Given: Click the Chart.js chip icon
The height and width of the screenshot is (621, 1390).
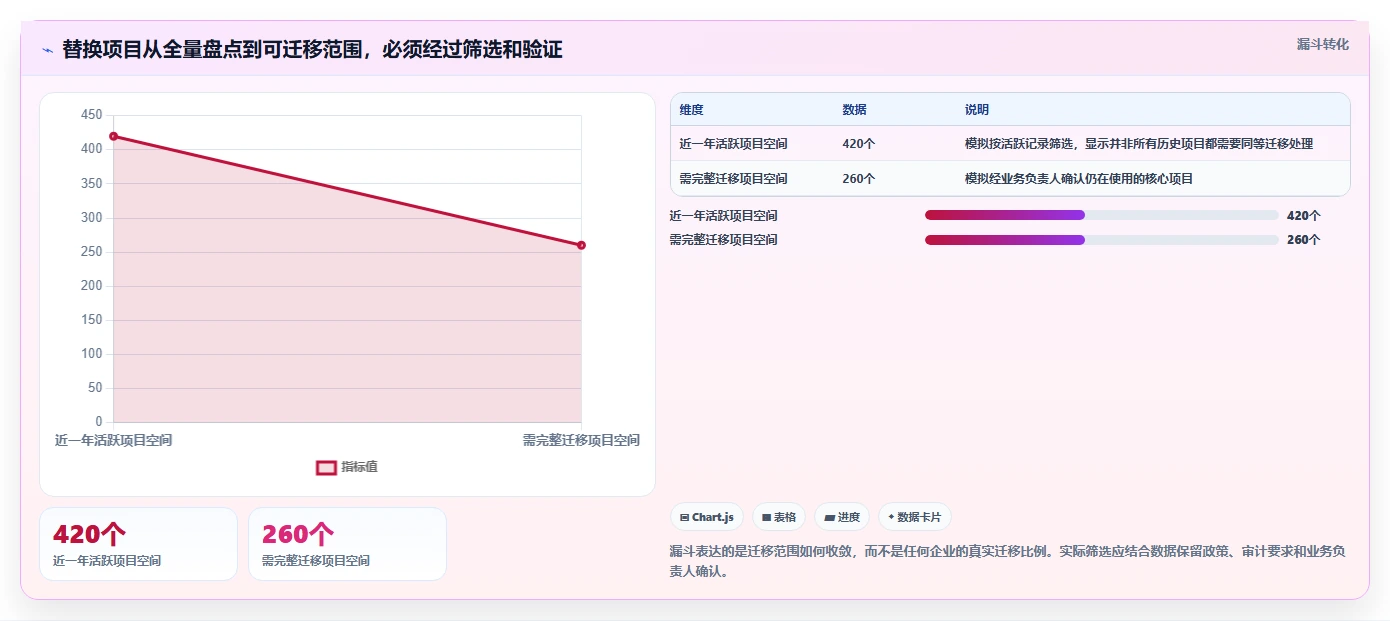Looking at the screenshot, I should tap(684, 517).
